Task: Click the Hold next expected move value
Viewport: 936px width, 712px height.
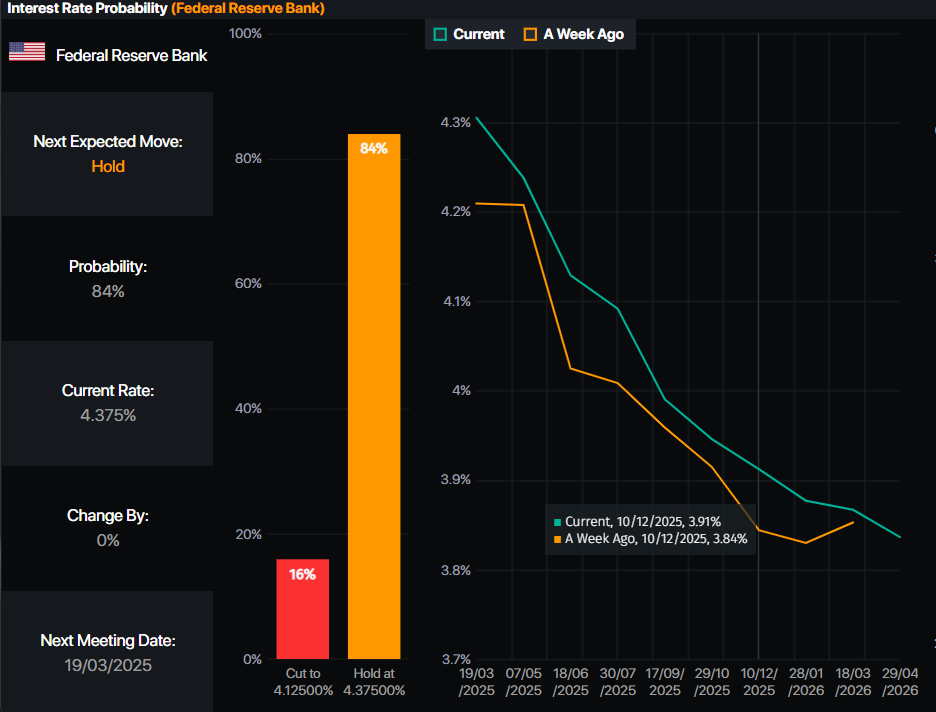Action: point(108,167)
